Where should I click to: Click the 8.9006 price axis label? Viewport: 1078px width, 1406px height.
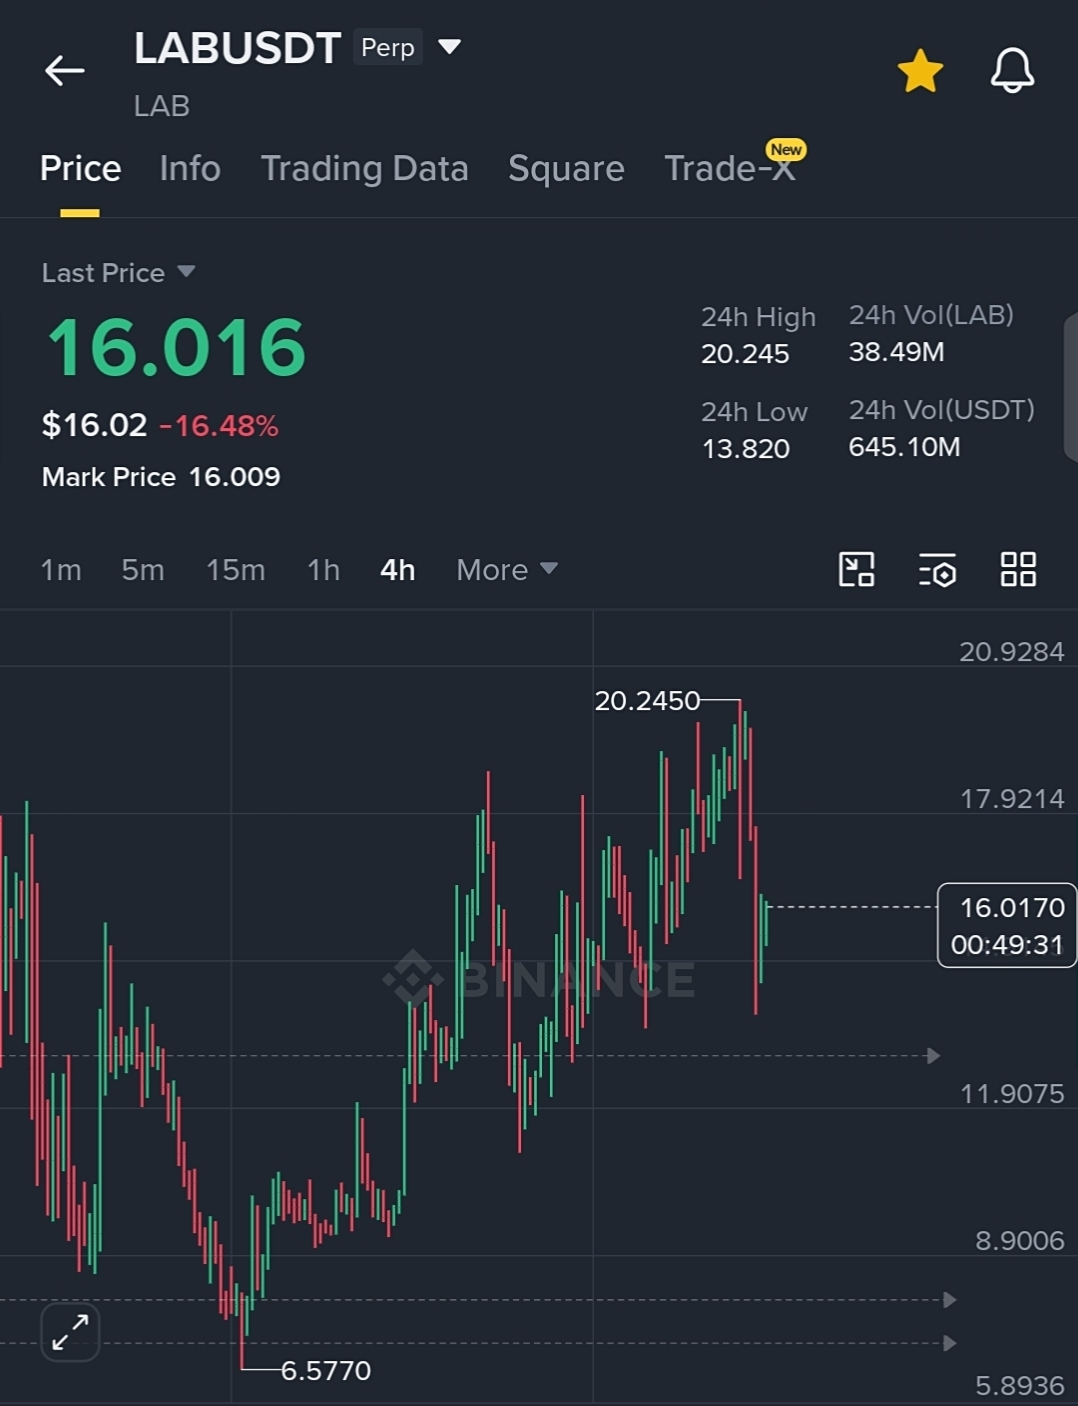(1019, 1241)
